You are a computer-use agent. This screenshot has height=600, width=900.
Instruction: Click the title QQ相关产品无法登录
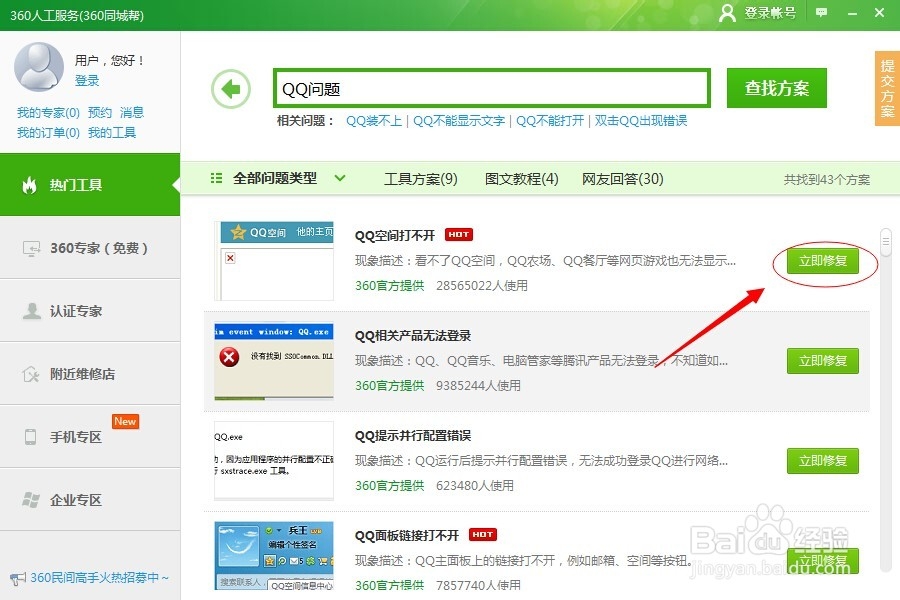point(413,335)
